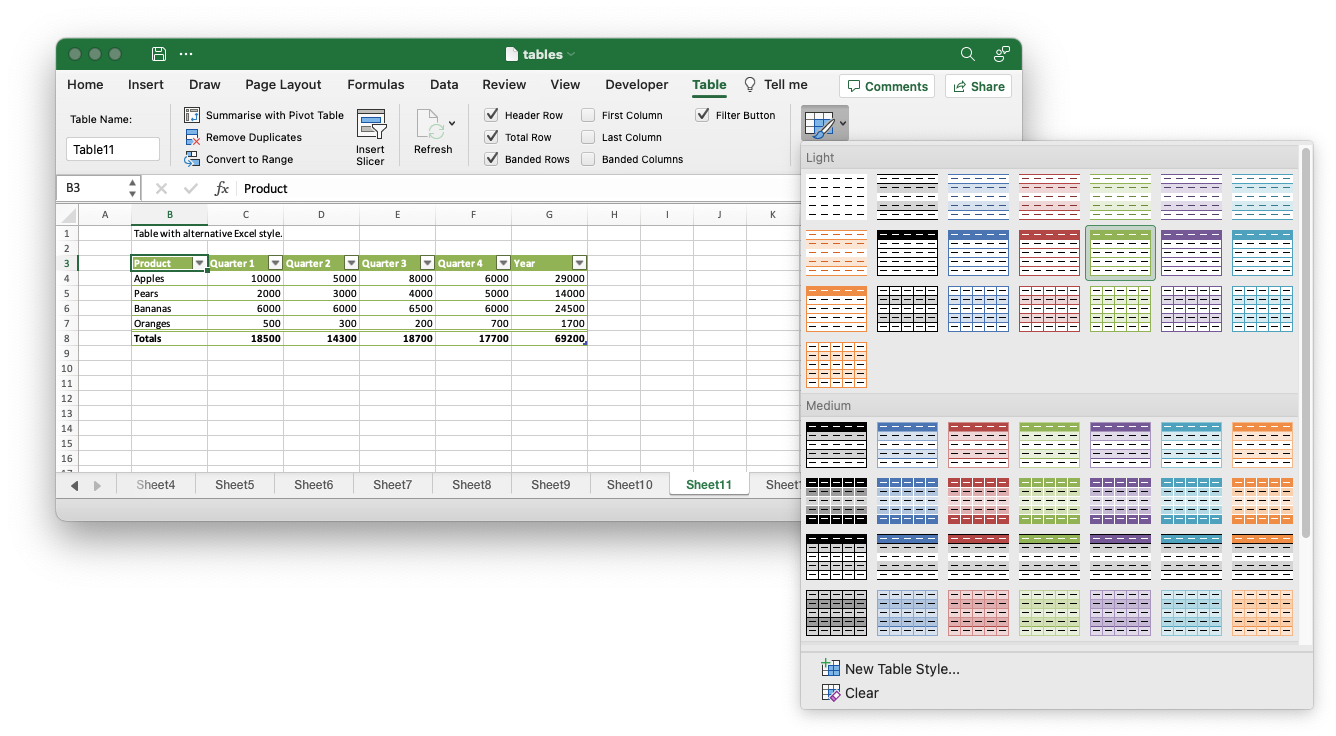1336x736 pixels.
Task: Go to previous sheet using left arrow
Action: [74, 485]
